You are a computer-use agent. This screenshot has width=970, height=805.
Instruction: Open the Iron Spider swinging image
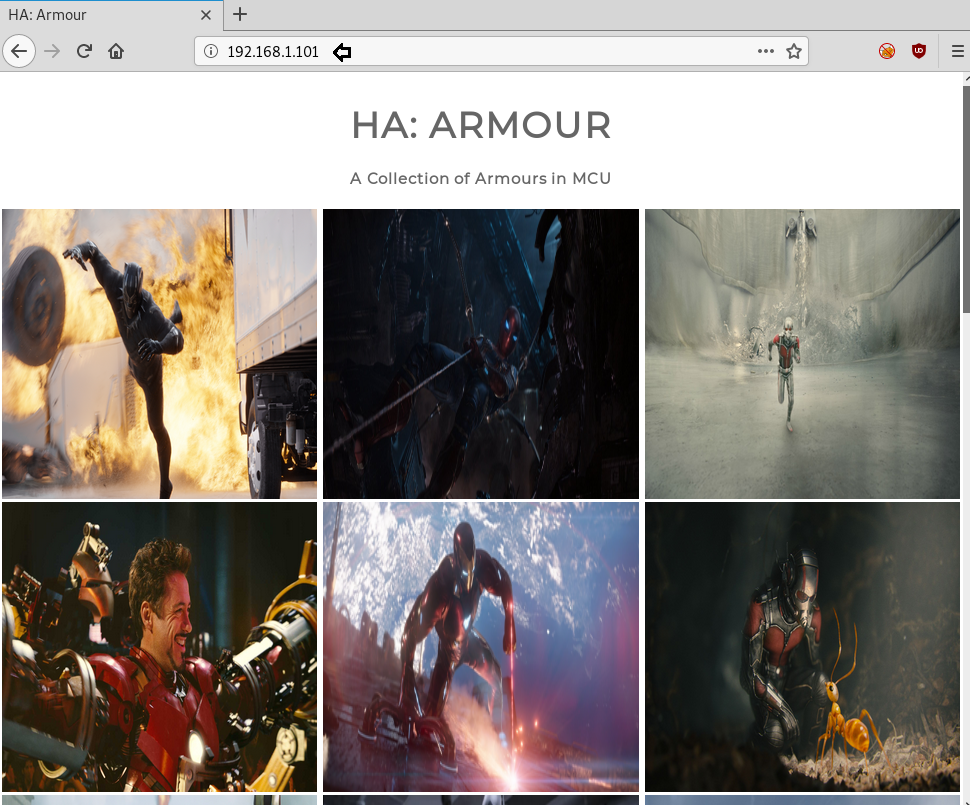click(481, 353)
